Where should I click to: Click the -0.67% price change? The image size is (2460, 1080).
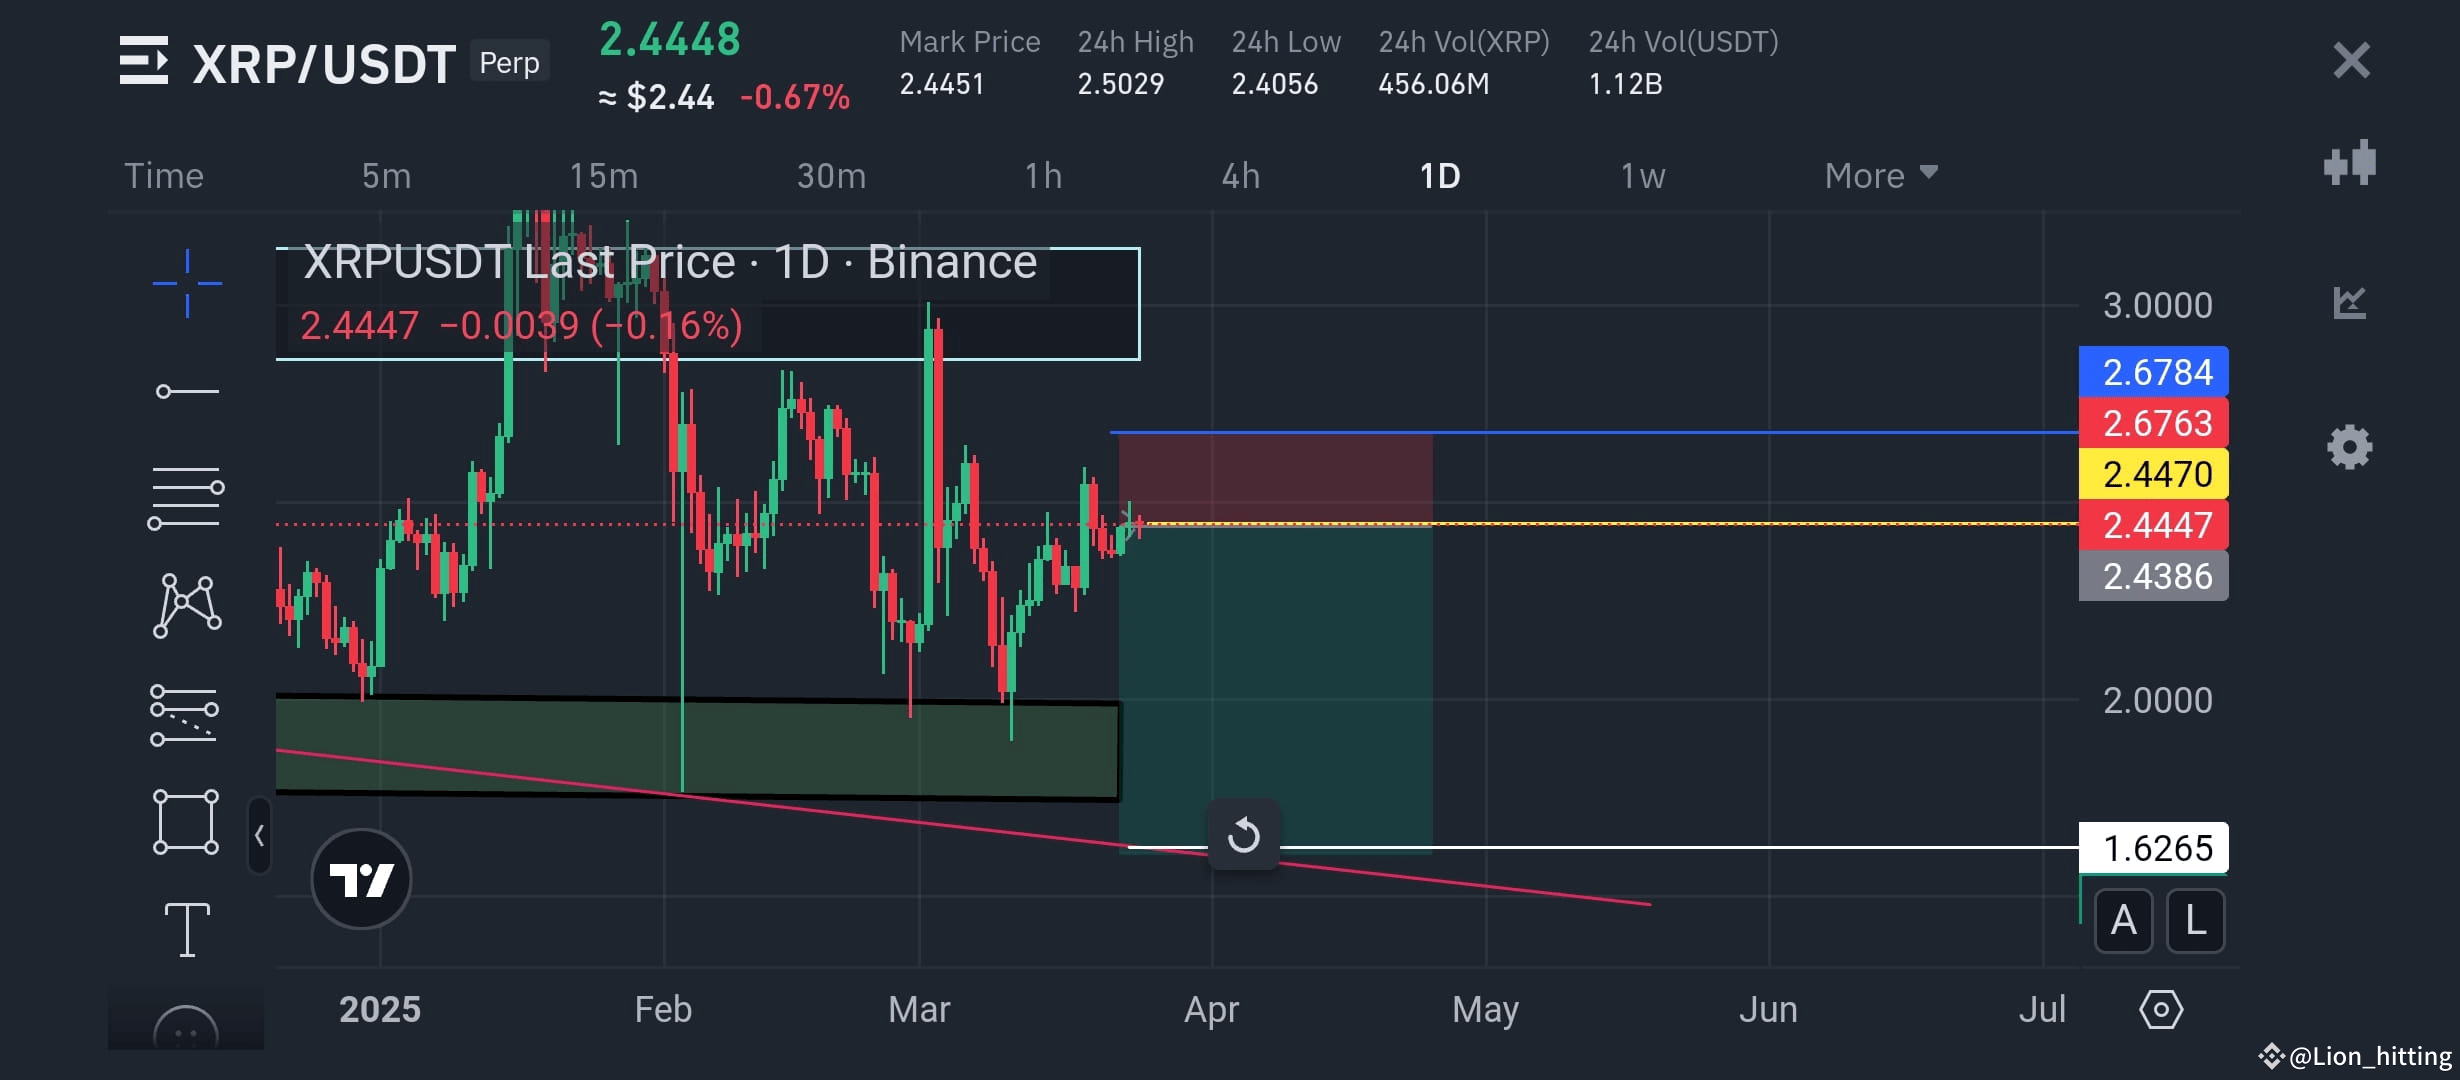click(795, 97)
